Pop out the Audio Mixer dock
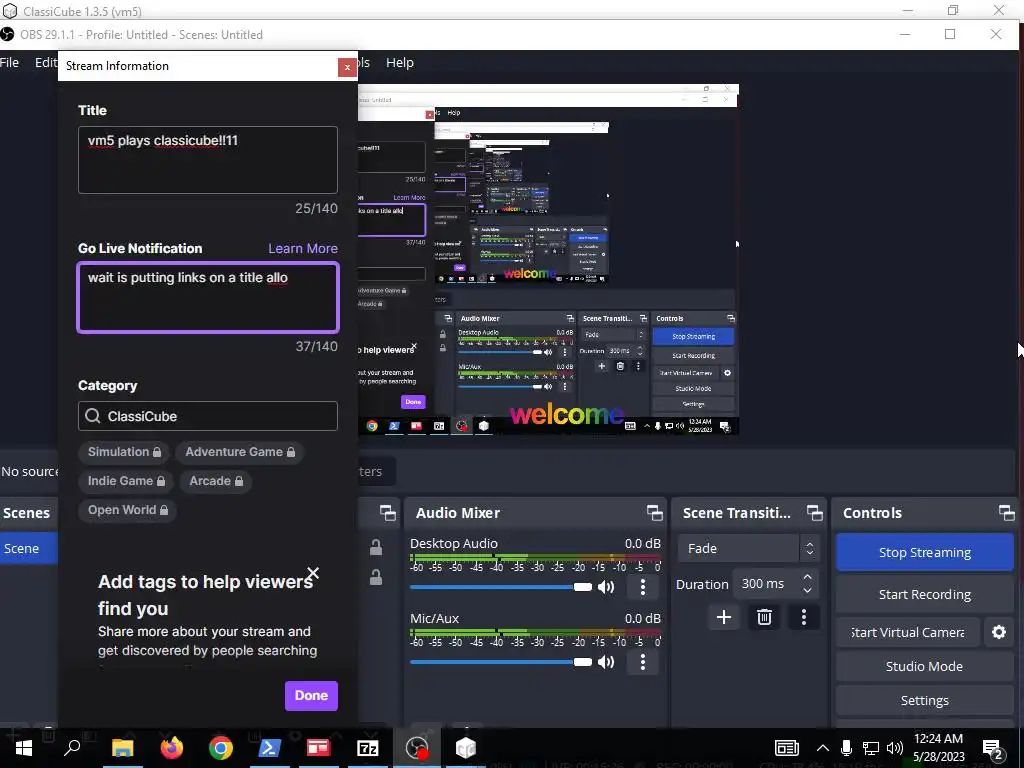1024x768 pixels. pos(654,513)
